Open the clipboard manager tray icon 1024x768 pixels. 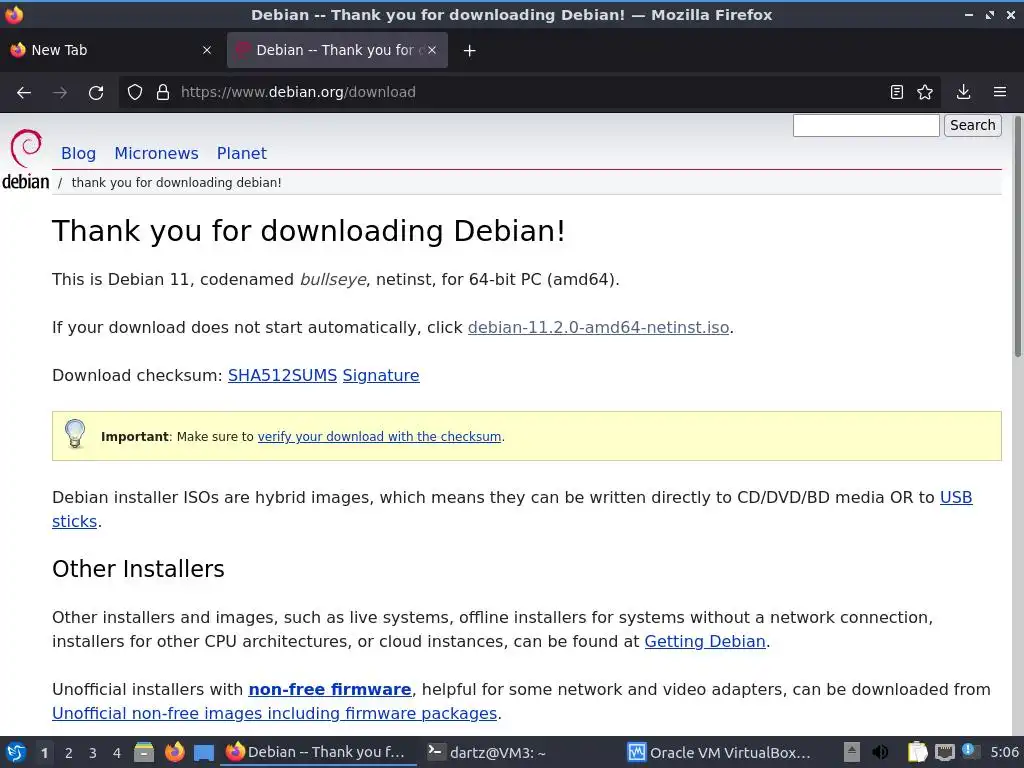[917, 752]
